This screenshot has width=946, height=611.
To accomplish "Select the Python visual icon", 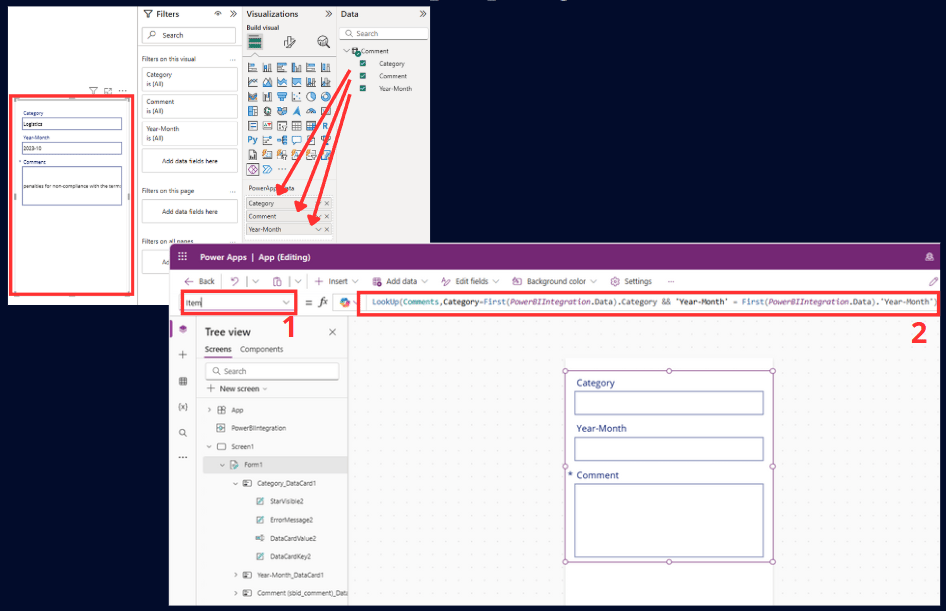I will (x=252, y=140).
